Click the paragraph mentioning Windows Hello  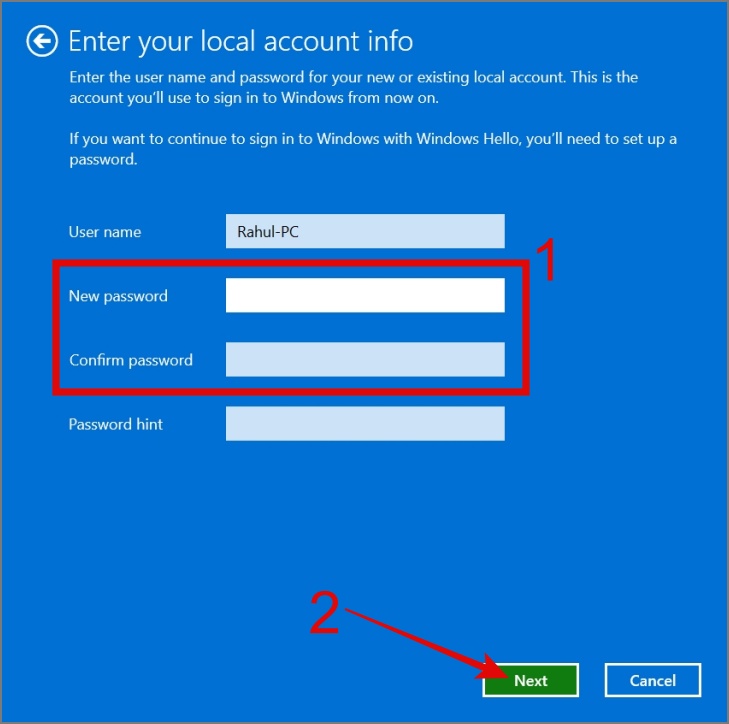pyautogui.click(x=373, y=149)
